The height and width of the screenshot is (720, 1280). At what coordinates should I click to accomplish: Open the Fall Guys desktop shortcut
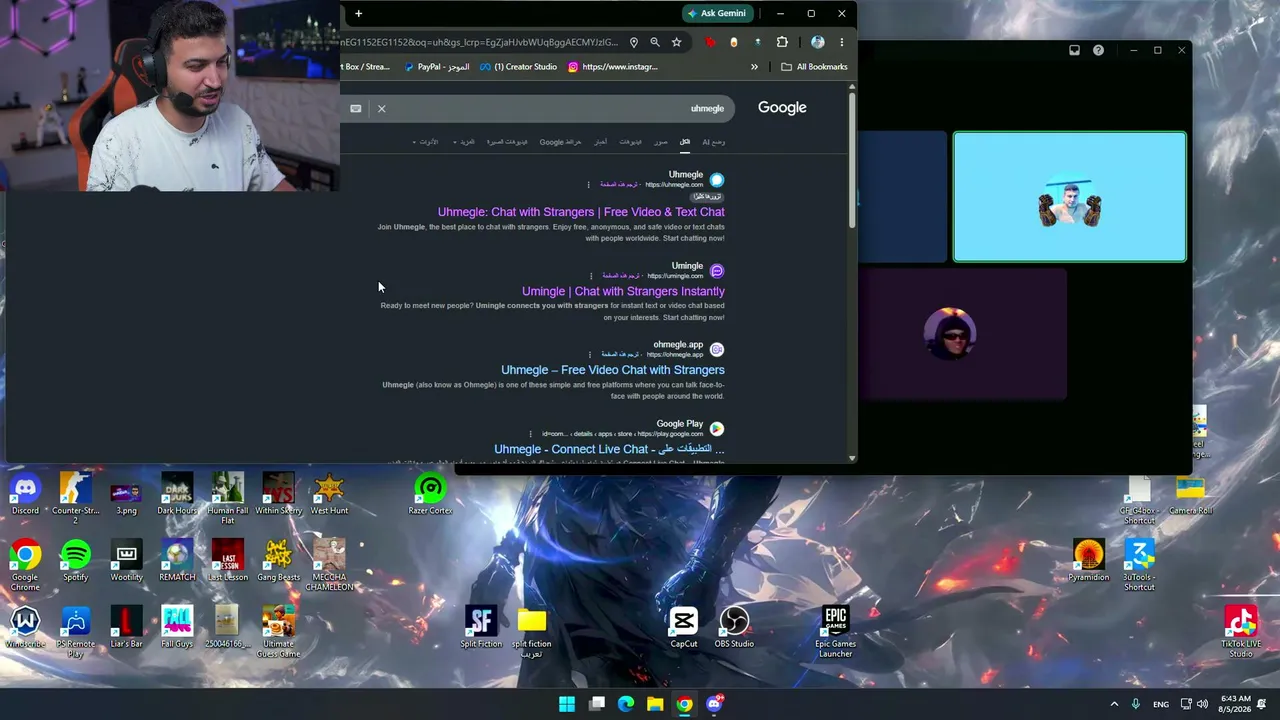pyautogui.click(x=177, y=627)
